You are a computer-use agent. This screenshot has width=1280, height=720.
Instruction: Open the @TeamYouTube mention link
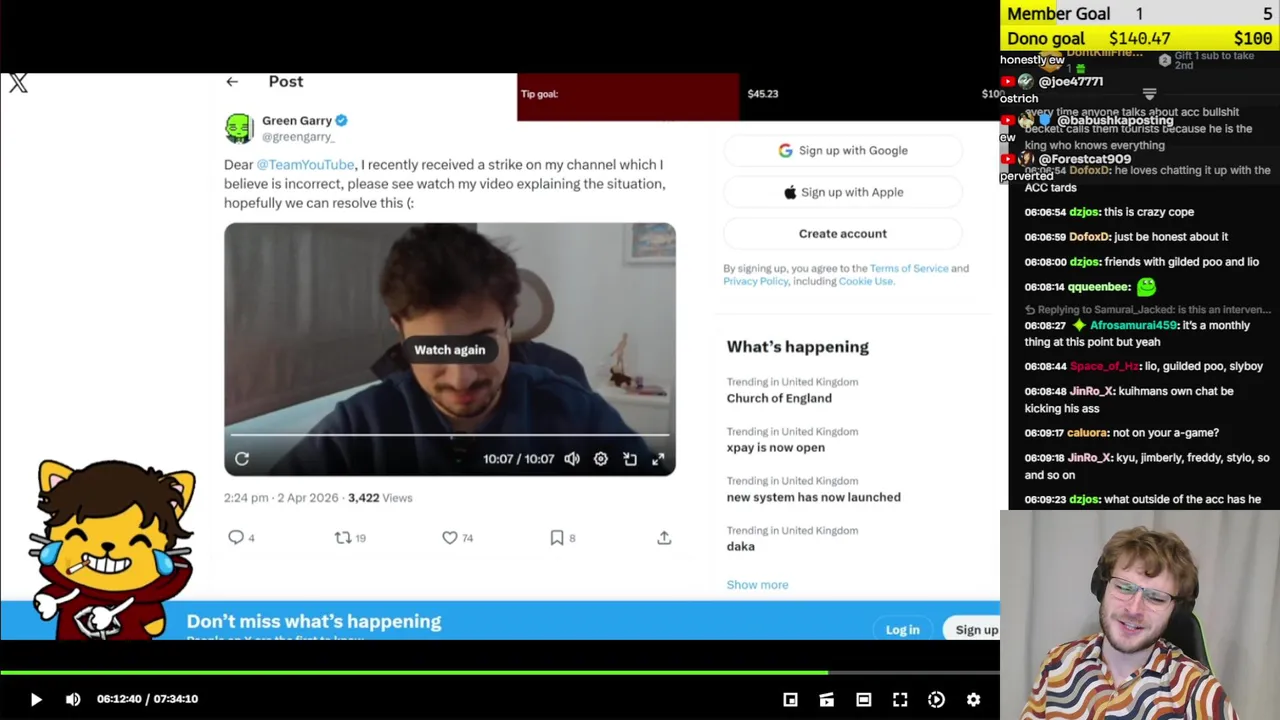(x=305, y=164)
